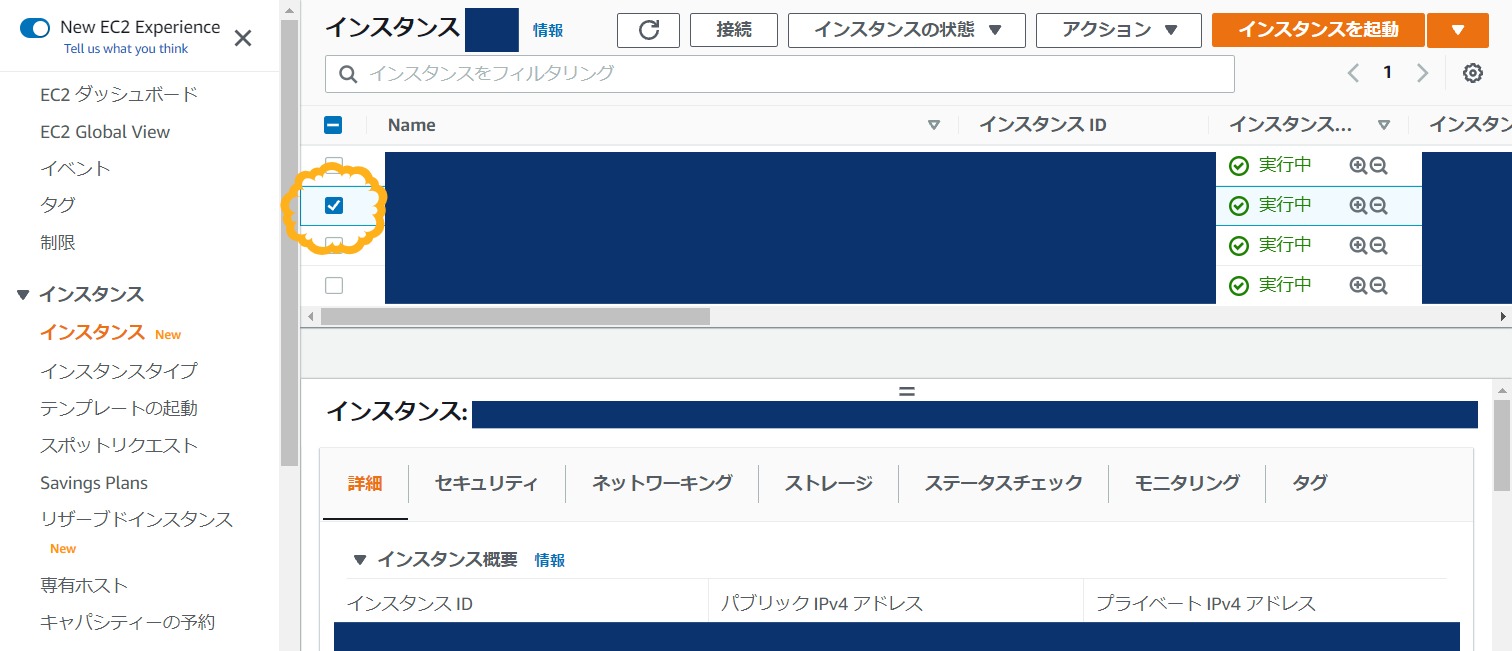Toggle the select-all instances checkbox
Screen dimensions: 1512x651
[332, 124]
